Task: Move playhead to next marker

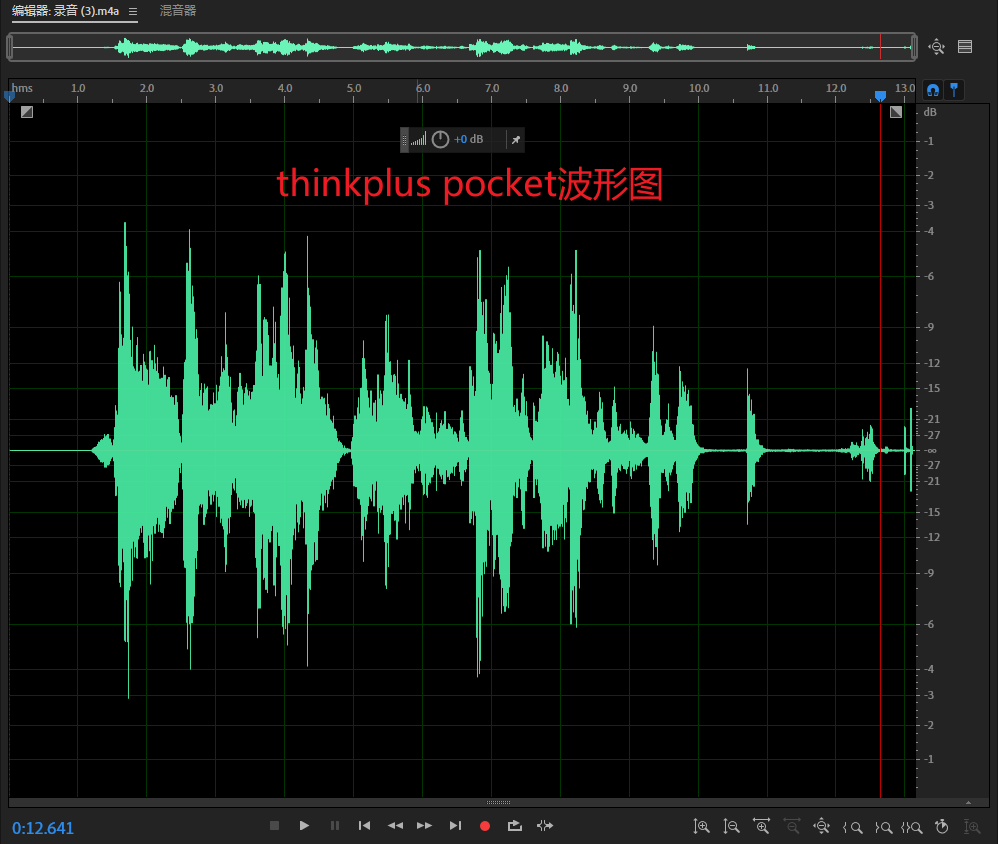Action: click(455, 826)
